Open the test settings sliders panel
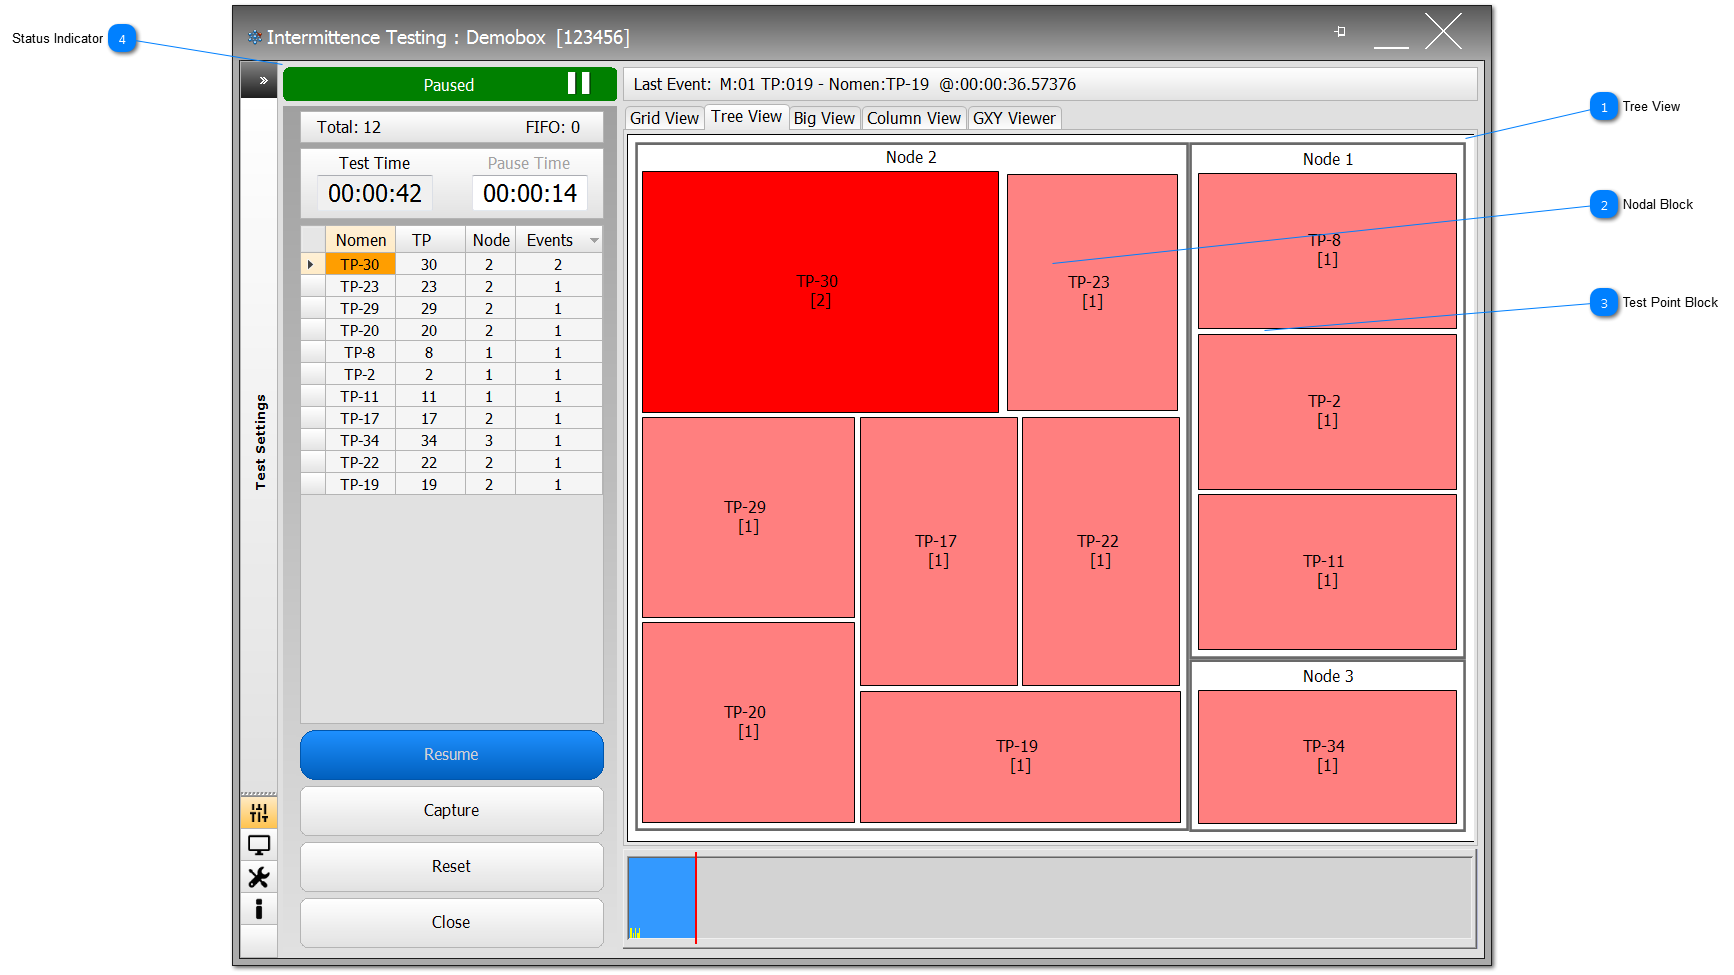 pyautogui.click(x=259, y=813)
